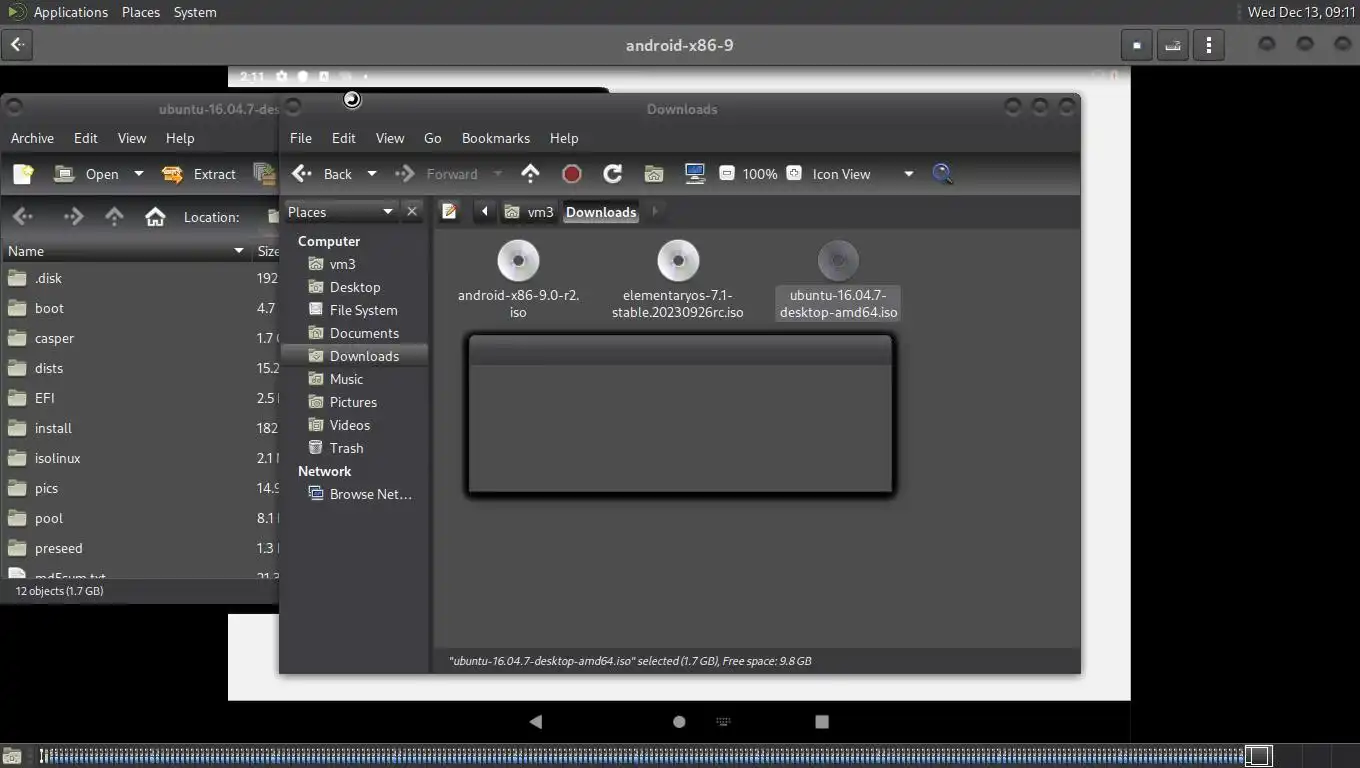Open the File menu in the Downloads window
Screen dimensions: 1360x768
[301, 138]
